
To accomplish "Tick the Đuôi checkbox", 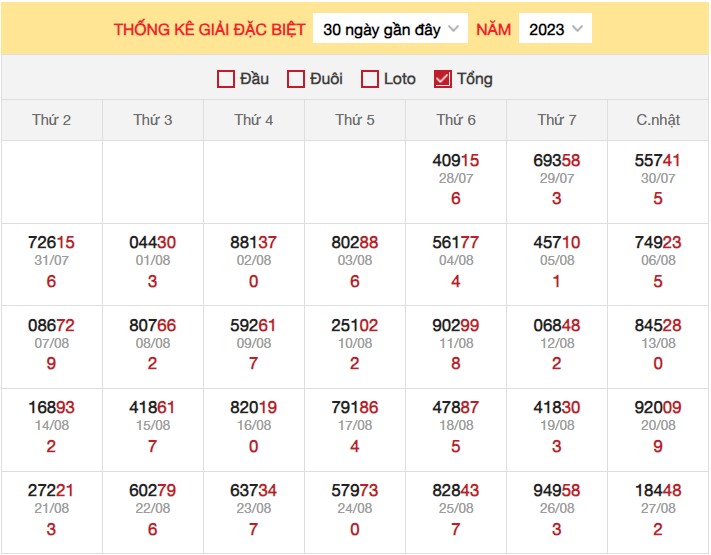I will click(296, 79).
